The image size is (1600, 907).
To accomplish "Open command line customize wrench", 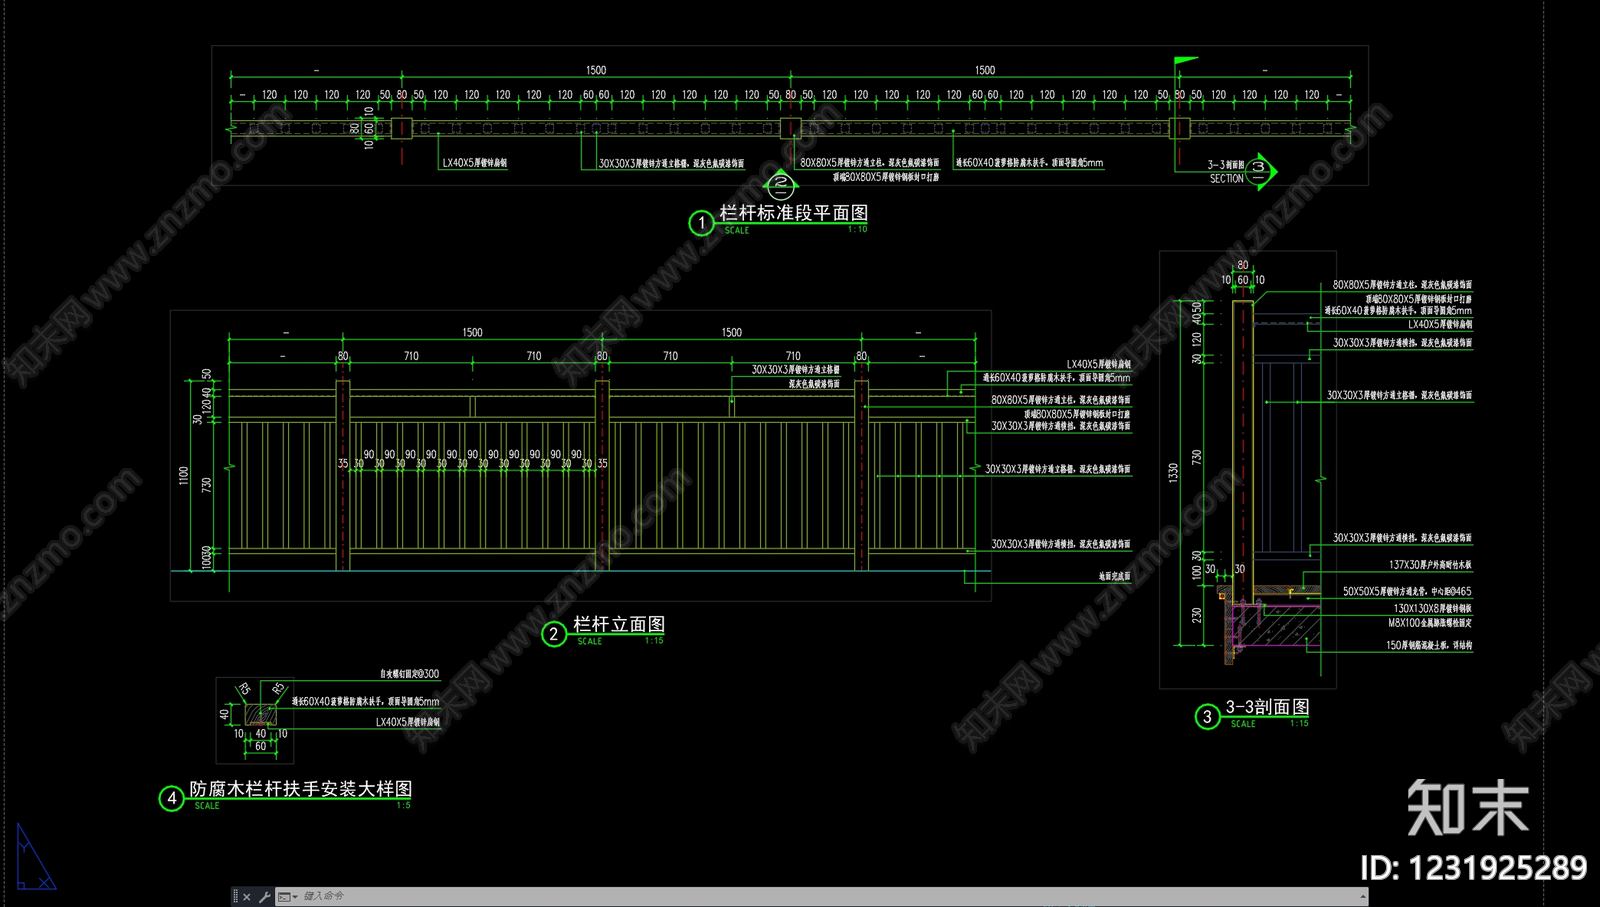I will click(x=264, y=897).
